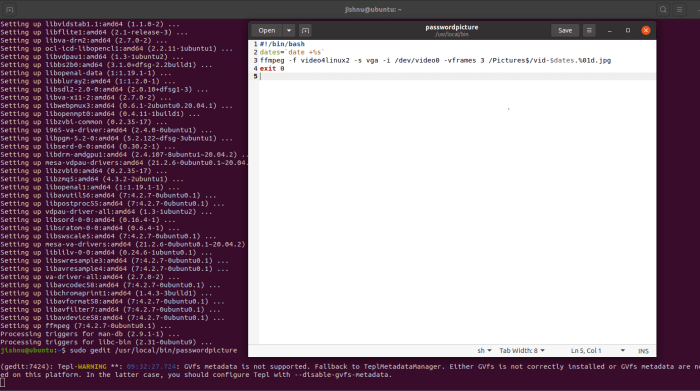700x391 pixels.
Task: Click the terminal cursor block at bottom
Action: (x=3, y=383)
